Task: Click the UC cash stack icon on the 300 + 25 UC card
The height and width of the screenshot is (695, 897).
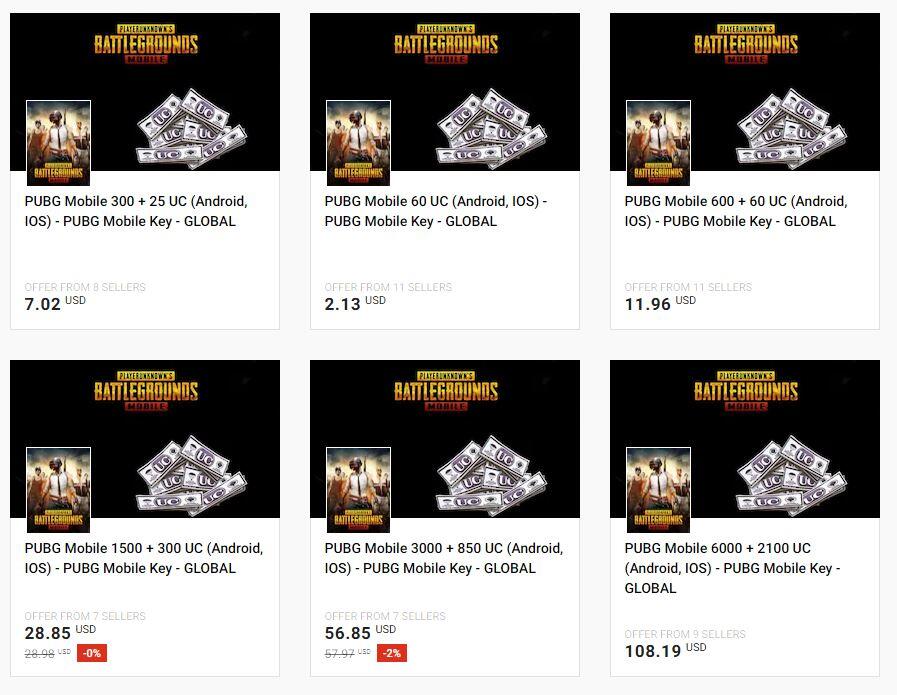Action: (192, 129)
